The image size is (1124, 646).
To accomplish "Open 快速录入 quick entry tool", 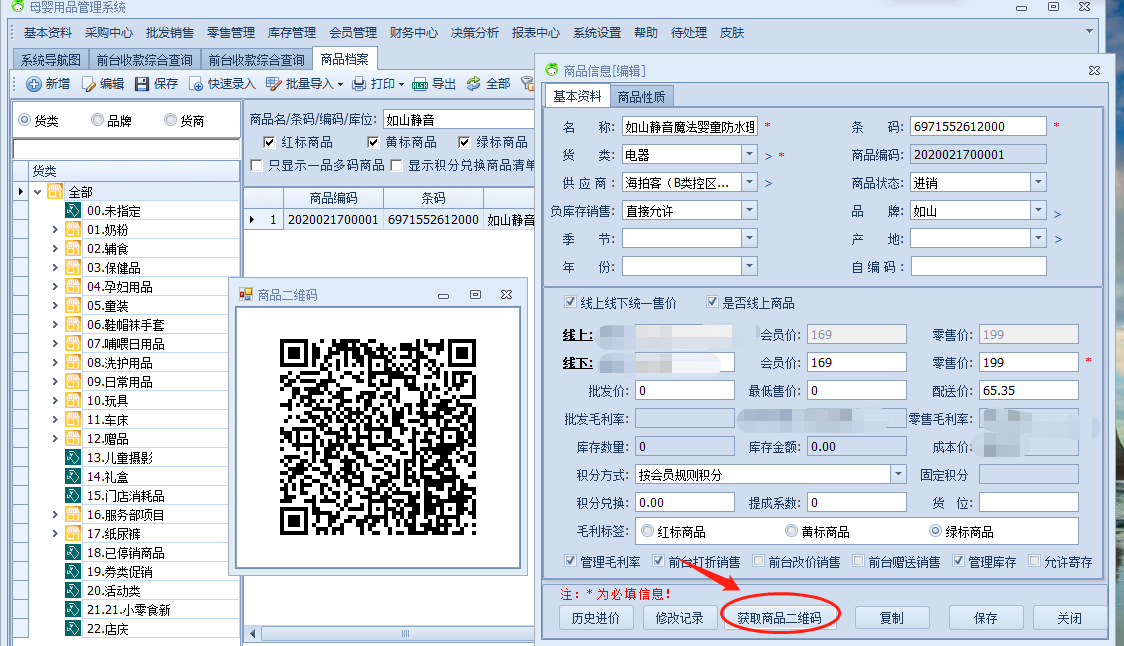I will (222, 84).
